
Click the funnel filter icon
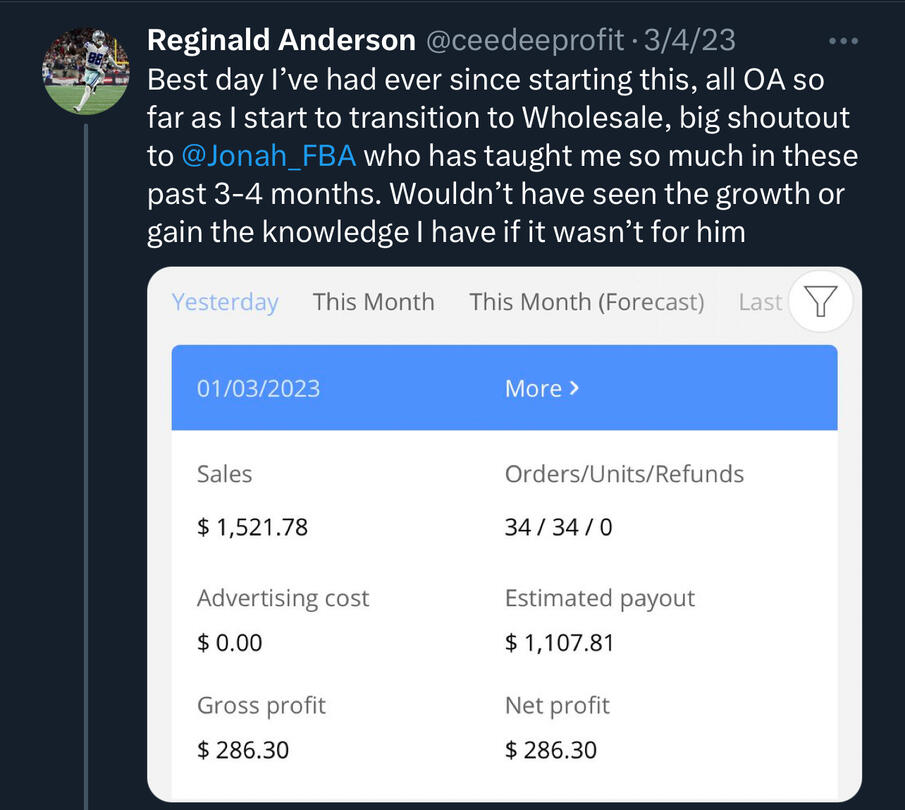coord(820,301)
